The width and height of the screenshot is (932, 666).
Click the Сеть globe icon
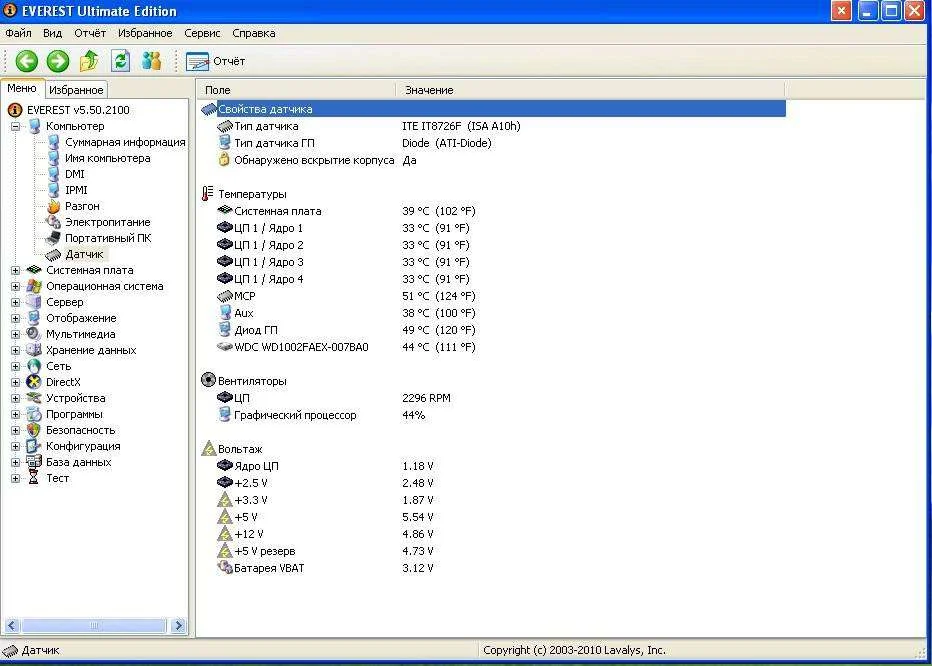click(34, 367)
